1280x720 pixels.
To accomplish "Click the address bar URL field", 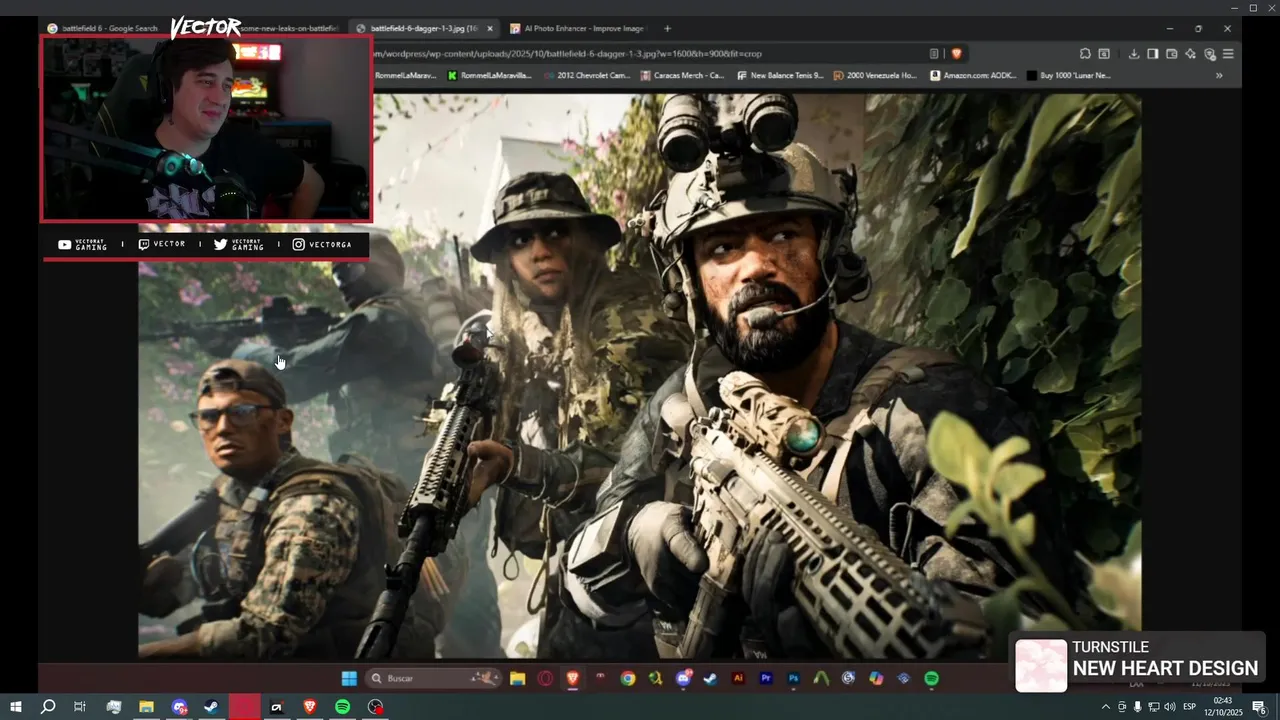I will click(x=648, y=54).
